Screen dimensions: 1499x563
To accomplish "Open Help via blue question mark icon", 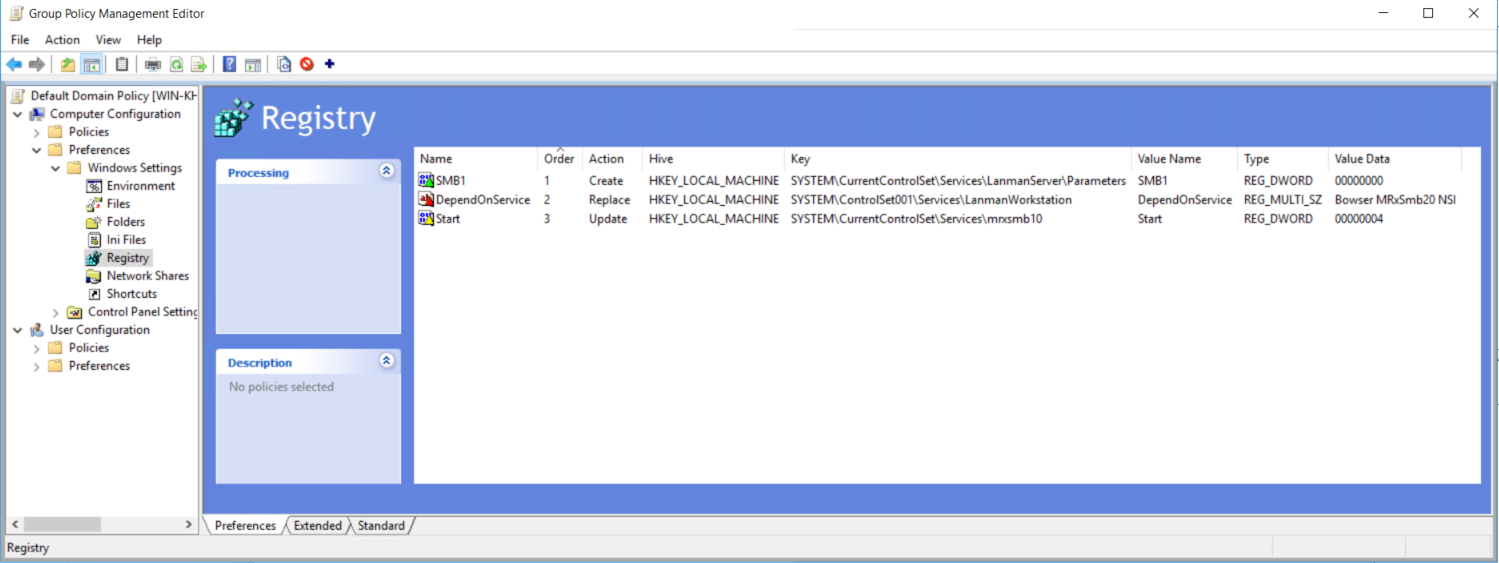I will click(230, 65).
